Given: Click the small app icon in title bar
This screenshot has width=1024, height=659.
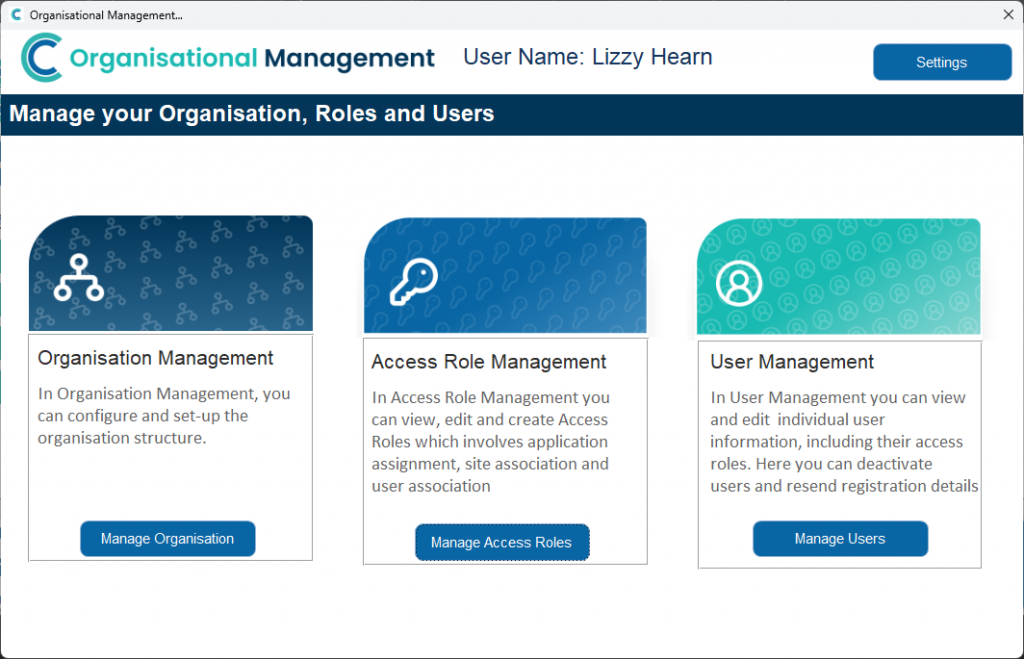Looking at the screenshot, I should (x=16, y=14).
